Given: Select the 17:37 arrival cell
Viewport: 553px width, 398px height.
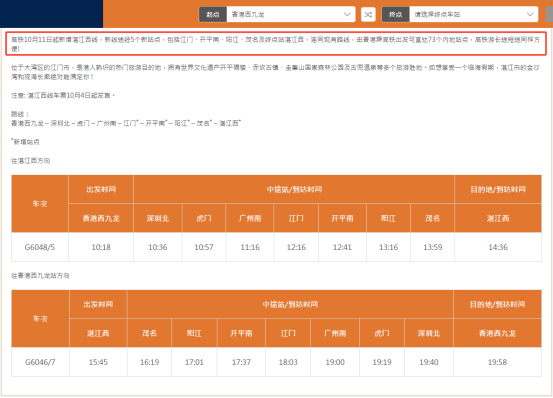Looking at the screenshot, I should (x=241, y=362).
